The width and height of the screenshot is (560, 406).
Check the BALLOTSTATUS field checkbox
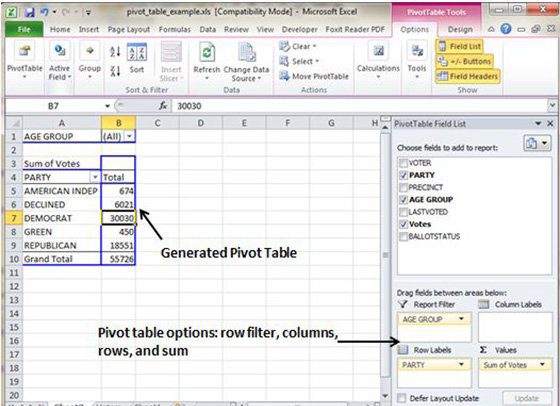coord(403,236)
